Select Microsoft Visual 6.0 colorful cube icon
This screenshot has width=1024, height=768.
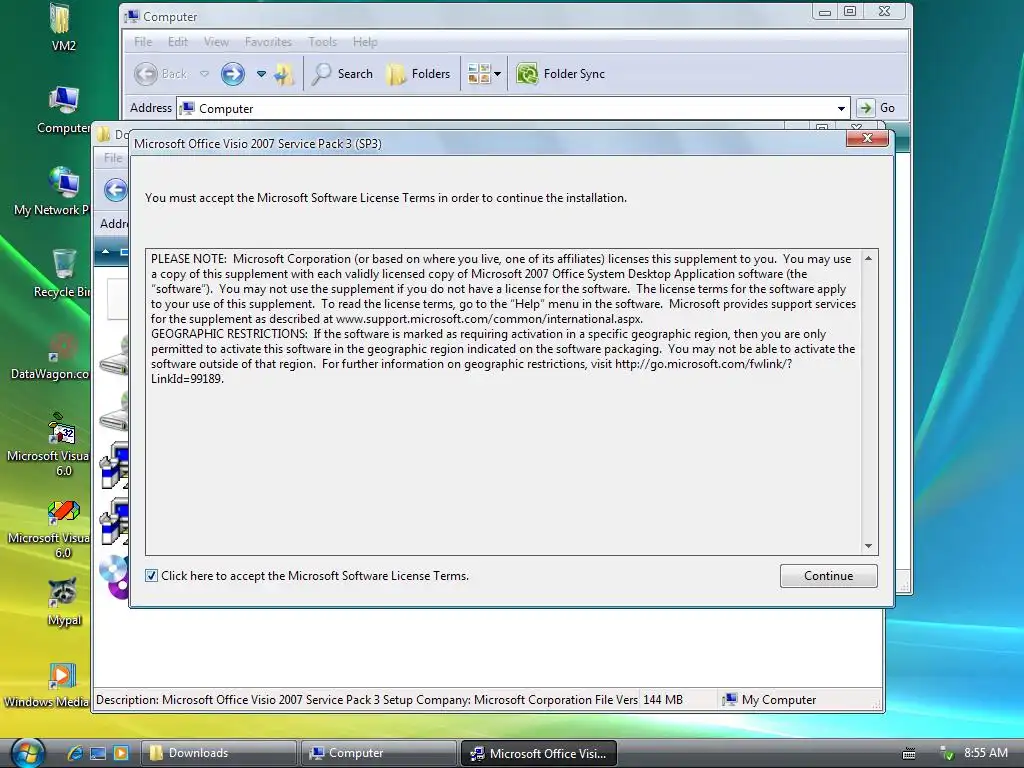[50, 529]
